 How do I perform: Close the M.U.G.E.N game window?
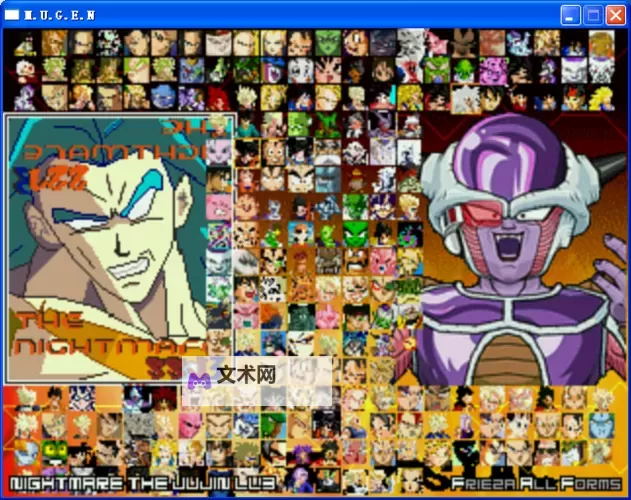[615, 14]
